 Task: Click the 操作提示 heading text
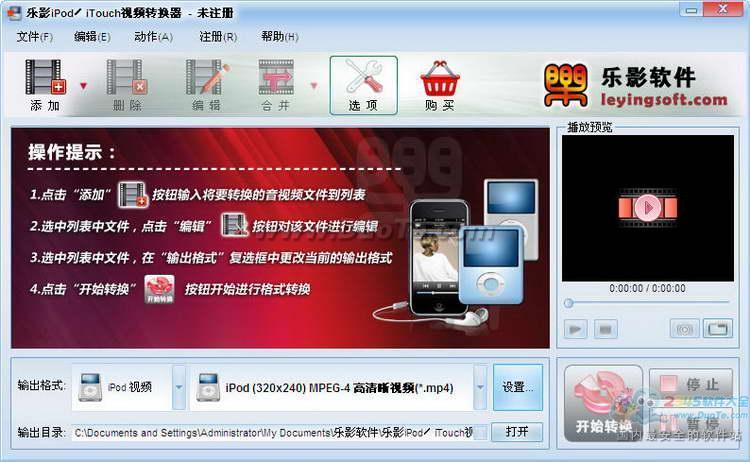click(72, 152)
